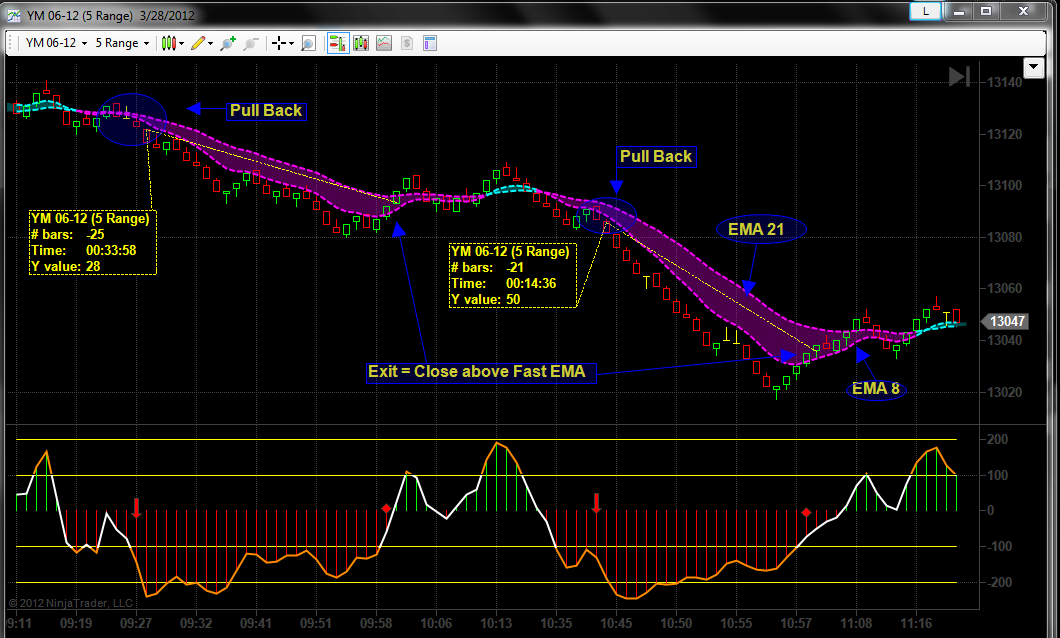The image size is (1060, 638).
Task: Click the red diamond marker near 10:57
Action: [806, 512]
